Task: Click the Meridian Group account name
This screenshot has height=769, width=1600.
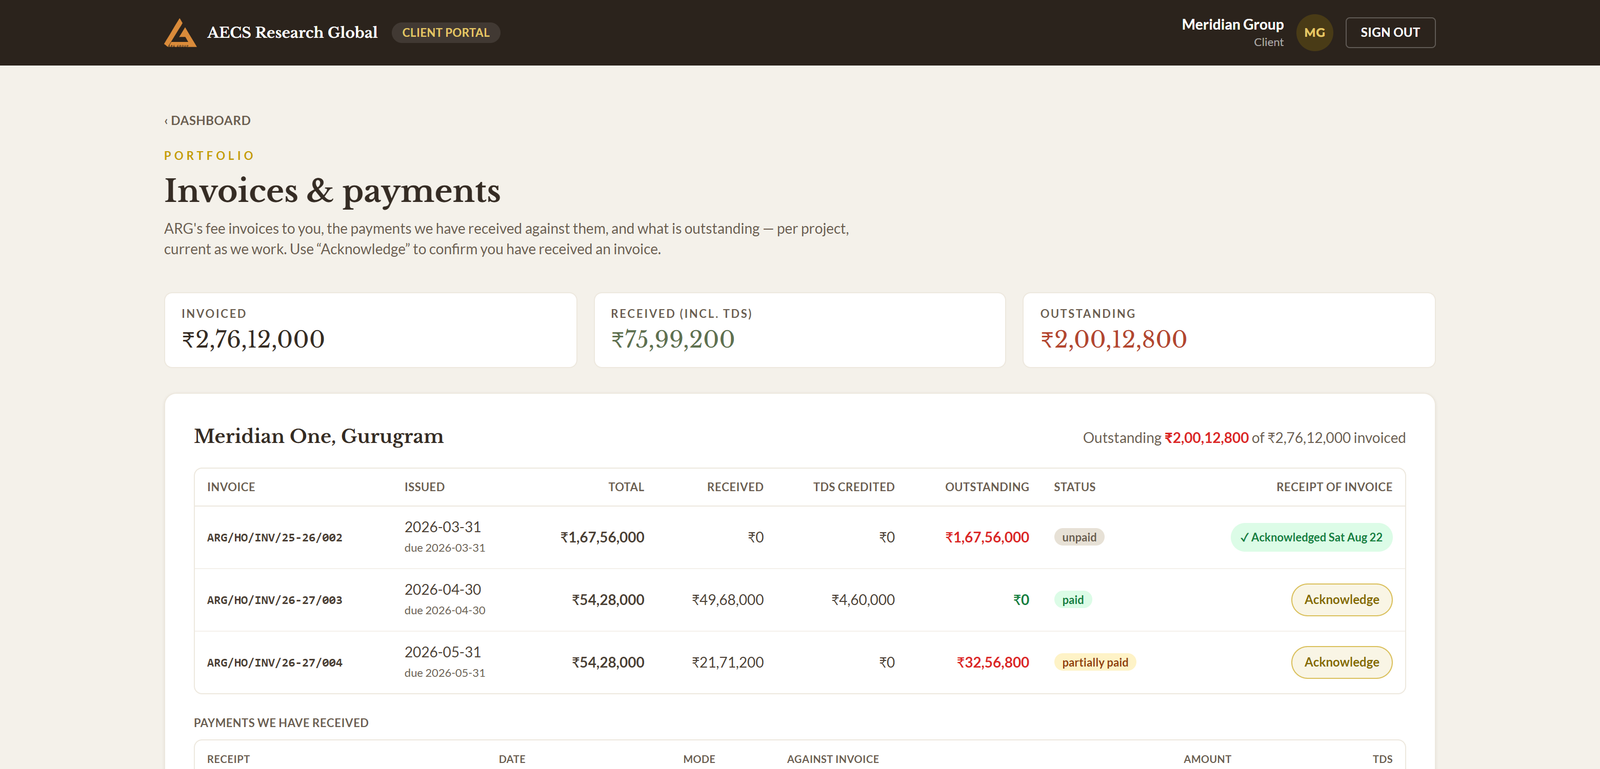Action: click(1232, 25)
